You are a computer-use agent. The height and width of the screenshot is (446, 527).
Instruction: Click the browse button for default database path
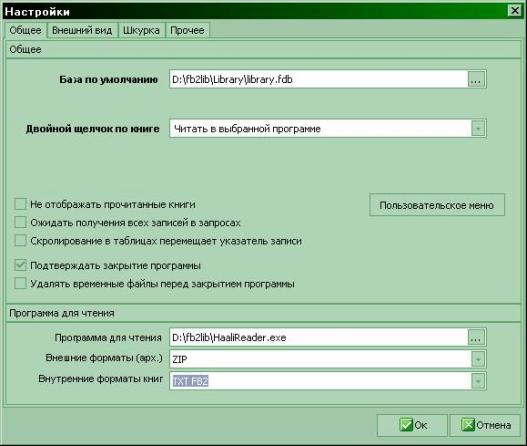[x=476, y=79]
